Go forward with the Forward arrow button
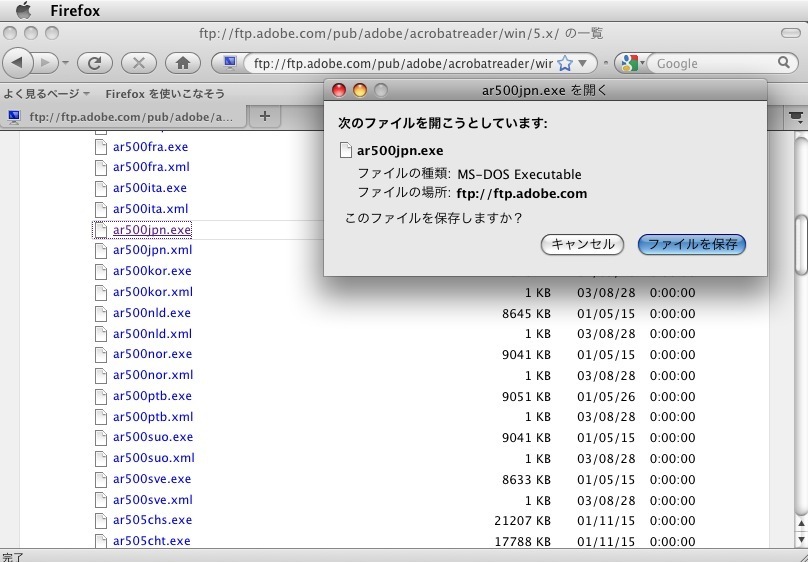Viewport: 808px width, 562px height. (46, 63)
